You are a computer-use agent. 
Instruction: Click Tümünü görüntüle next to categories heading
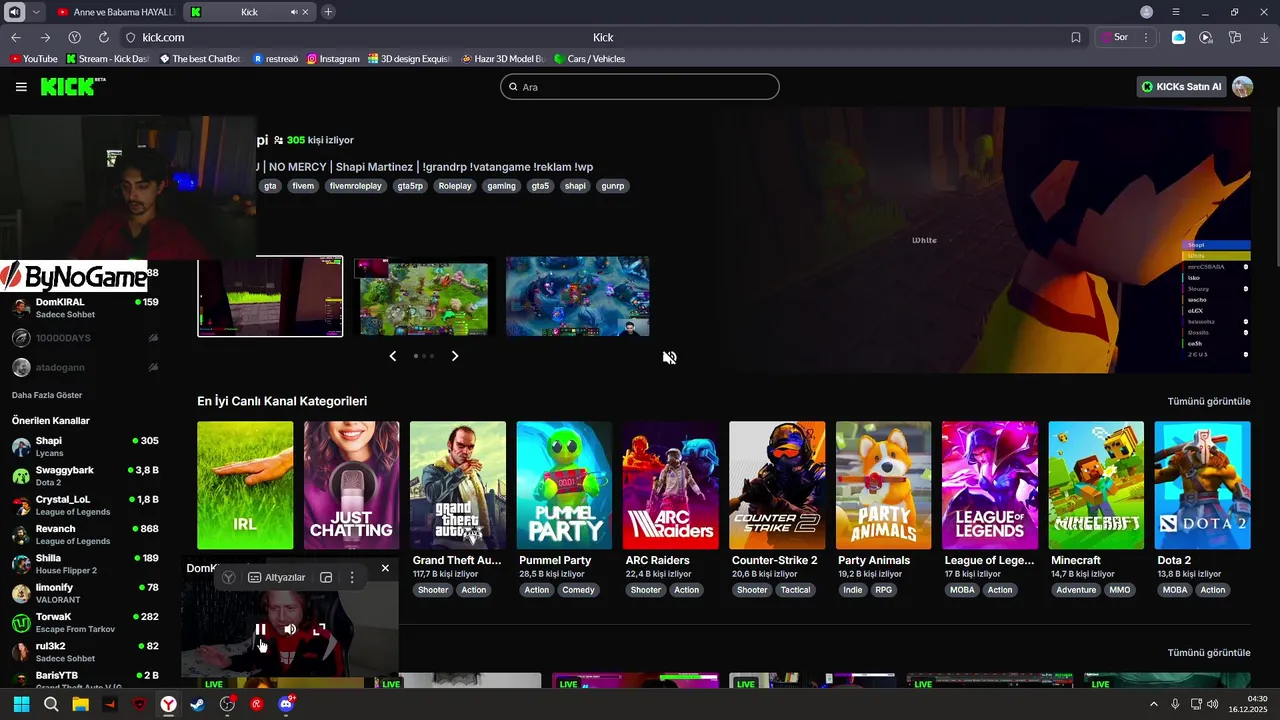[1209, 401]
